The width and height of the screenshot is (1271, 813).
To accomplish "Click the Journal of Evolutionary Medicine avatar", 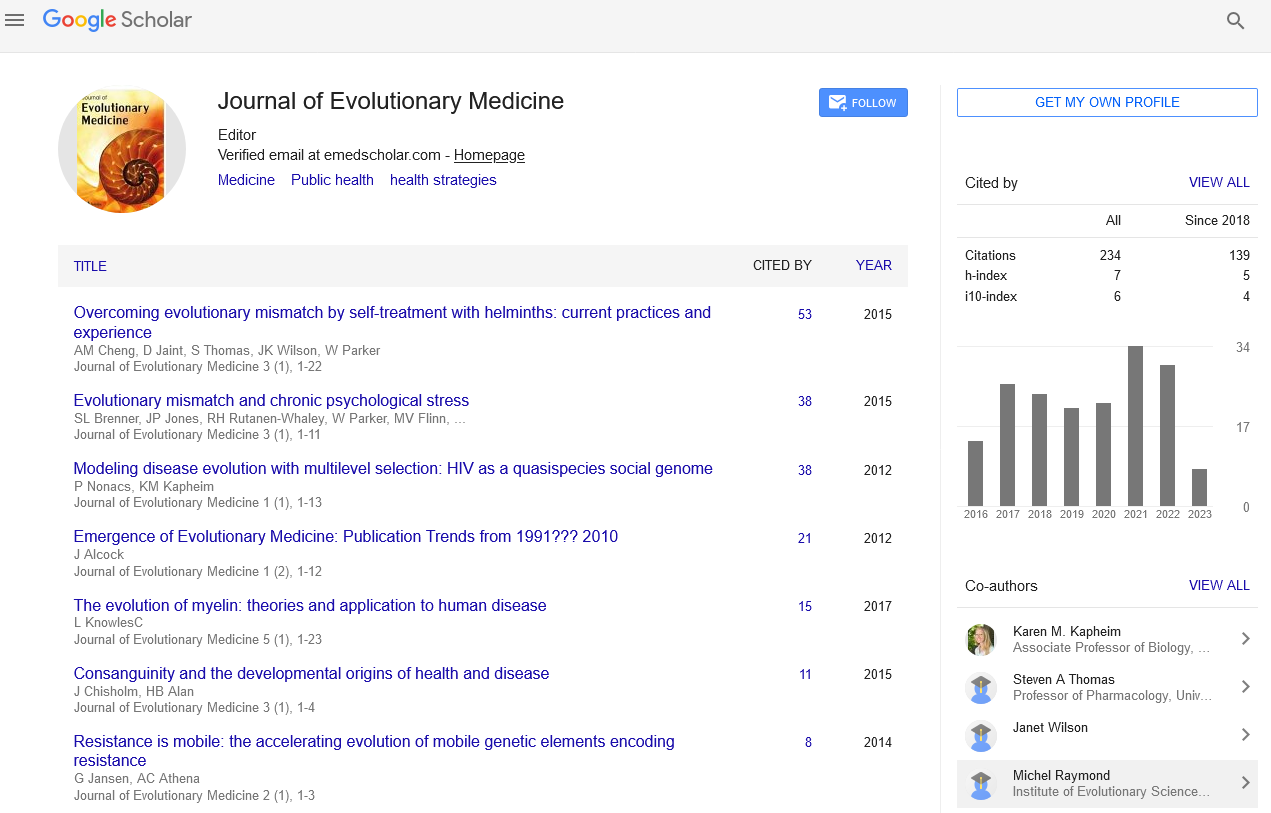I will [122, 150].
